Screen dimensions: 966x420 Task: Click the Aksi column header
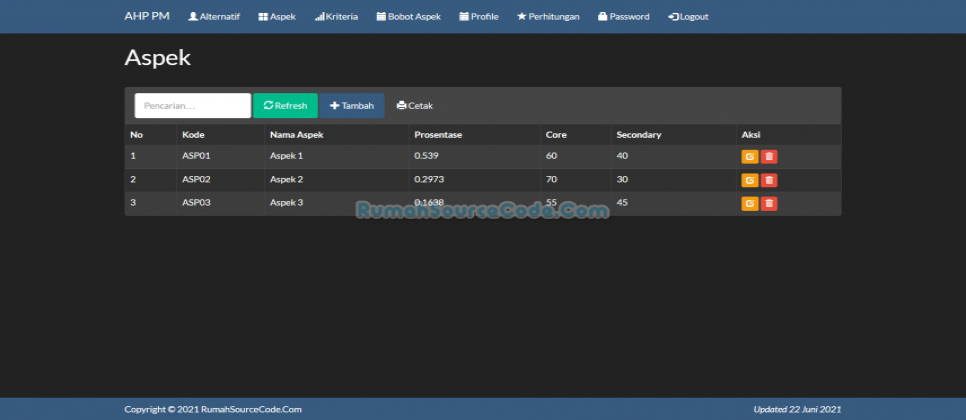pos(751,135)
